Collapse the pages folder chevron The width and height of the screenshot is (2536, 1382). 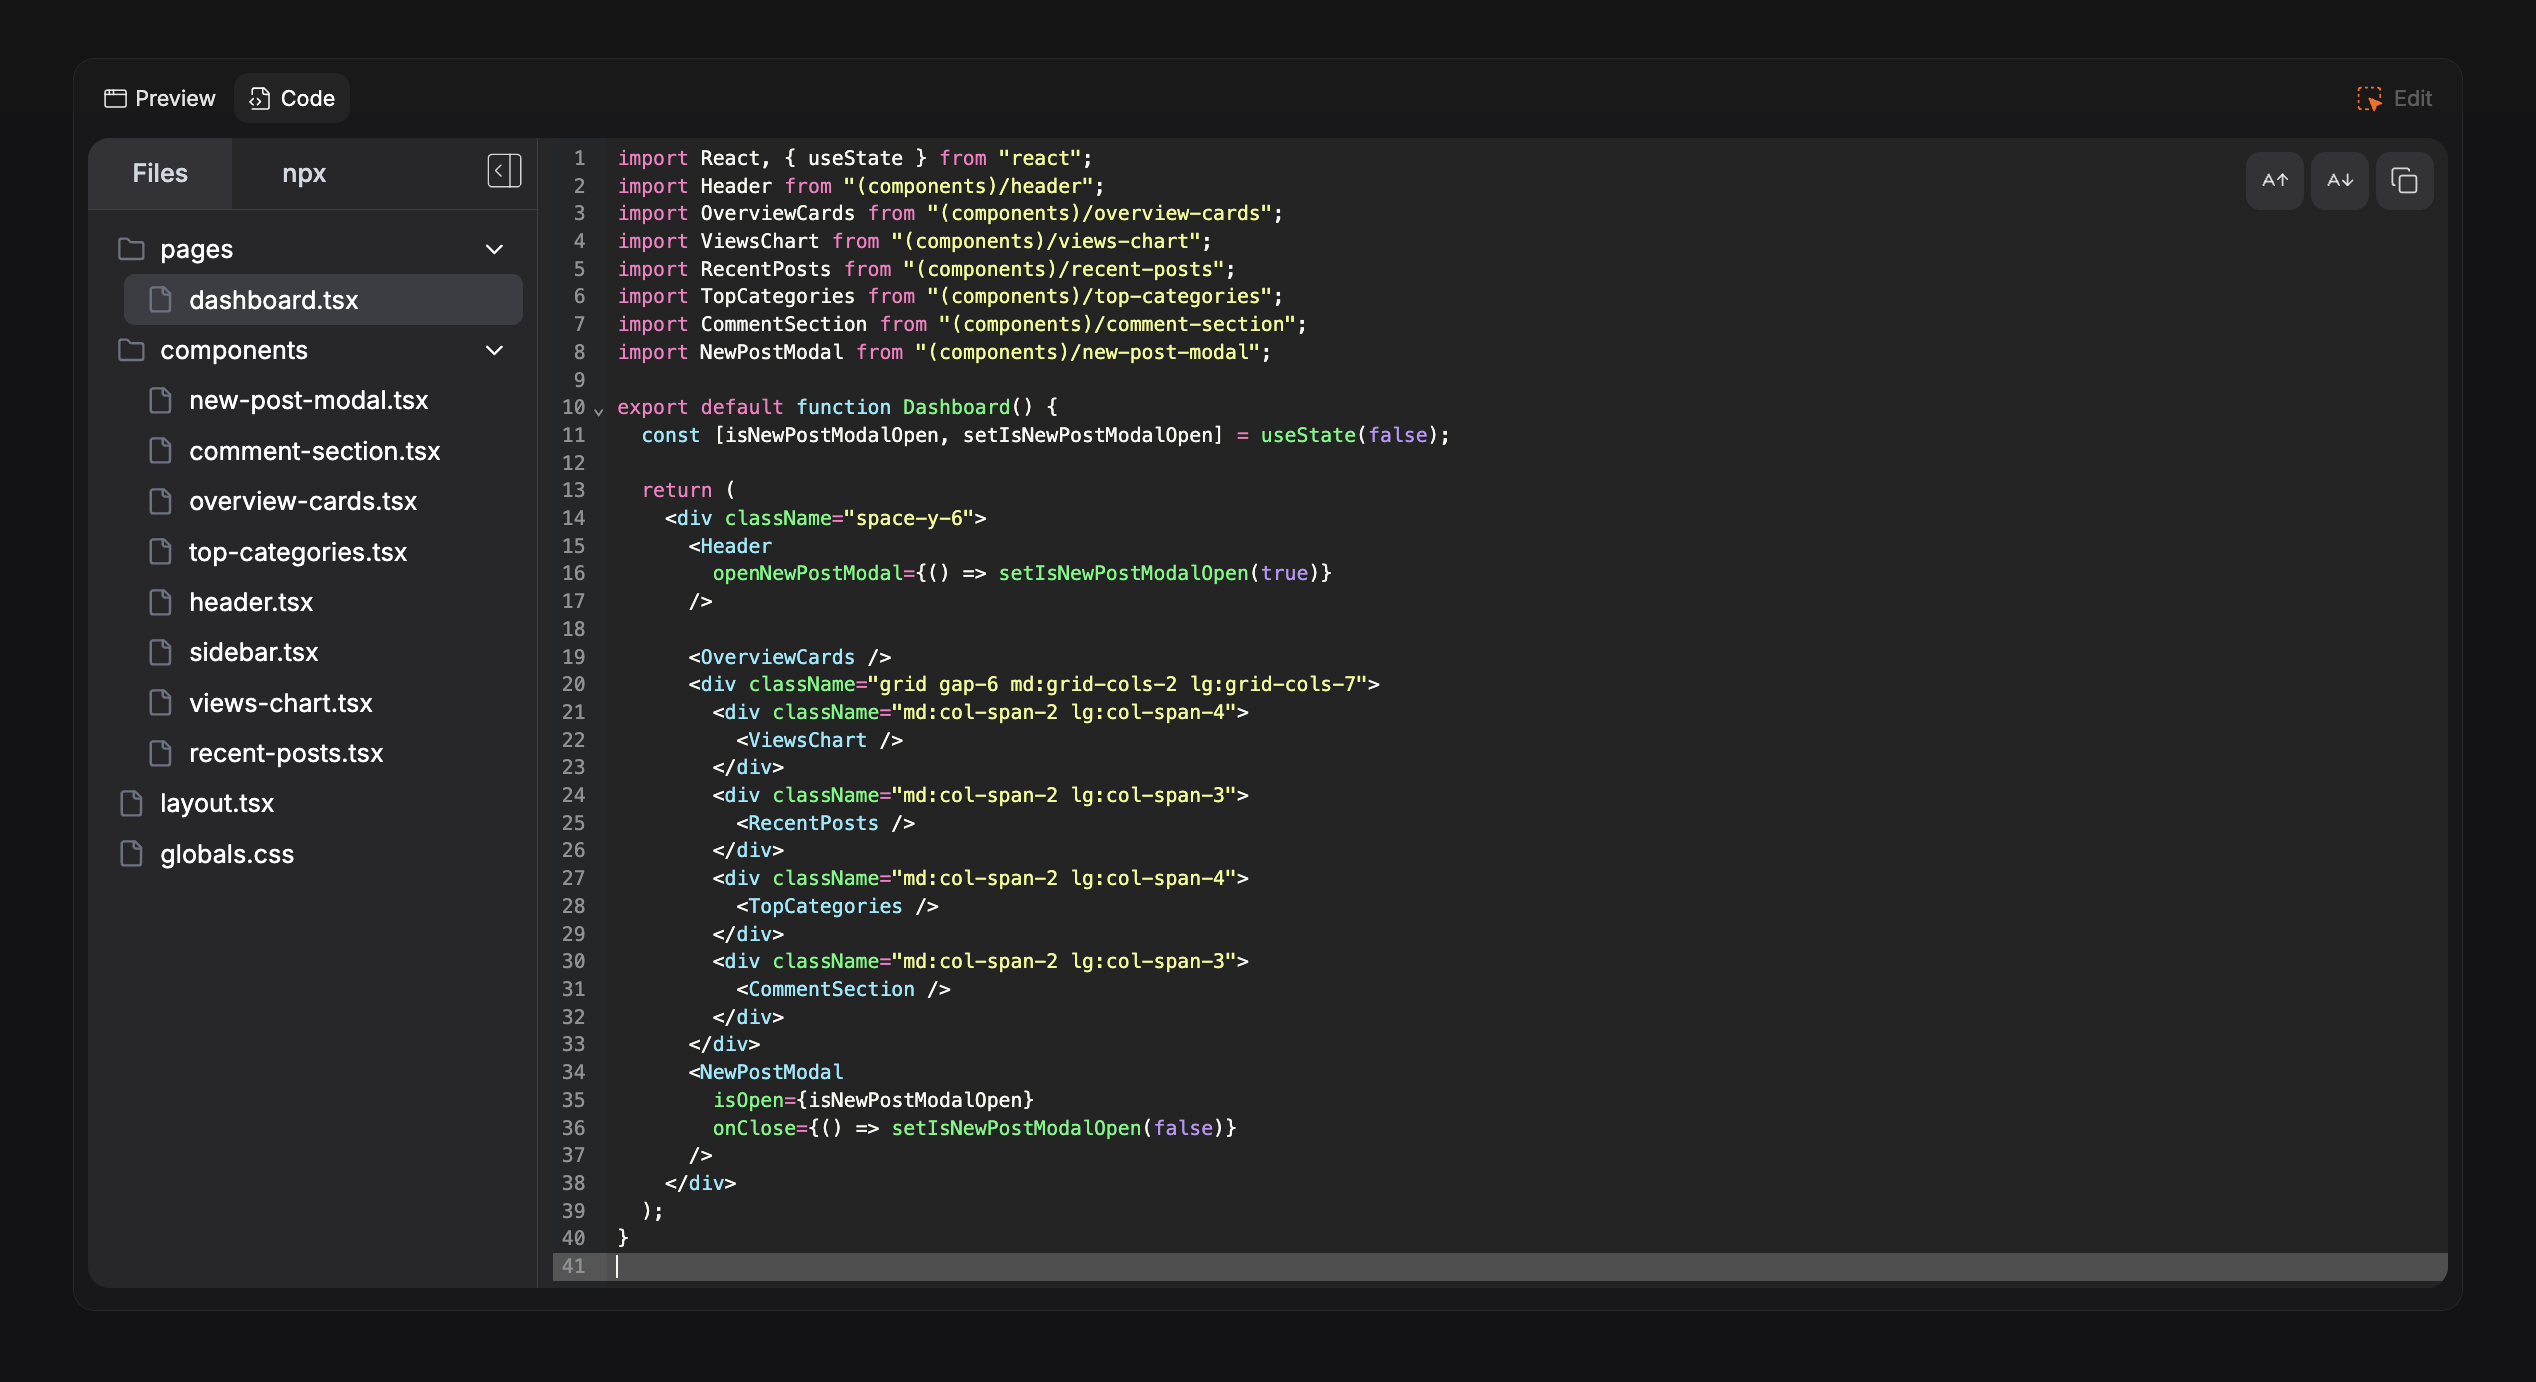click(x=494, y=249)
